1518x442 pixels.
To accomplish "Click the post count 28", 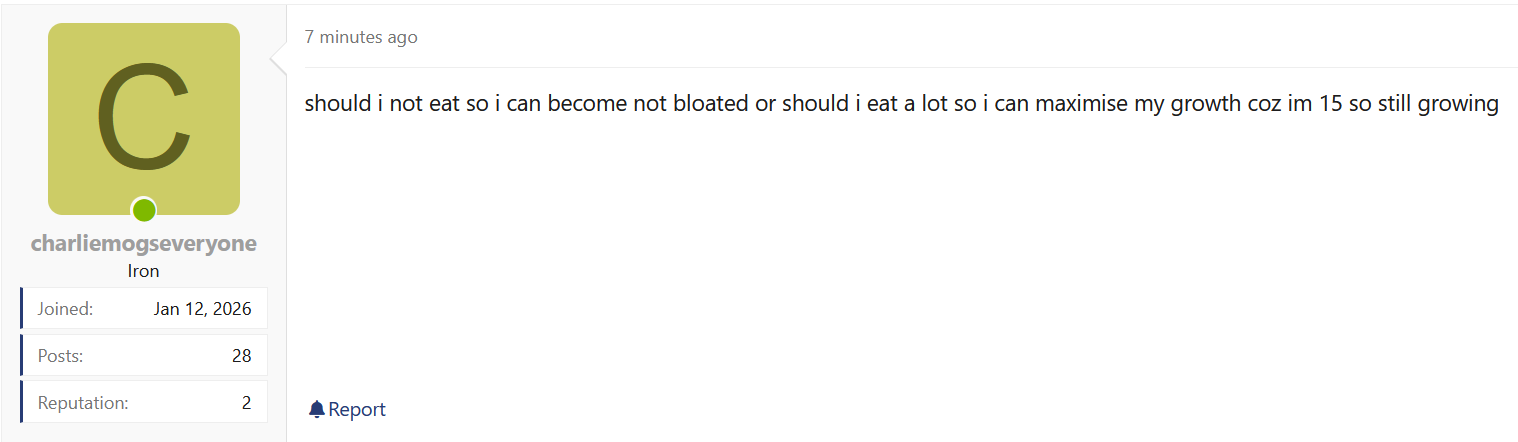I will [x=241, y=356].
